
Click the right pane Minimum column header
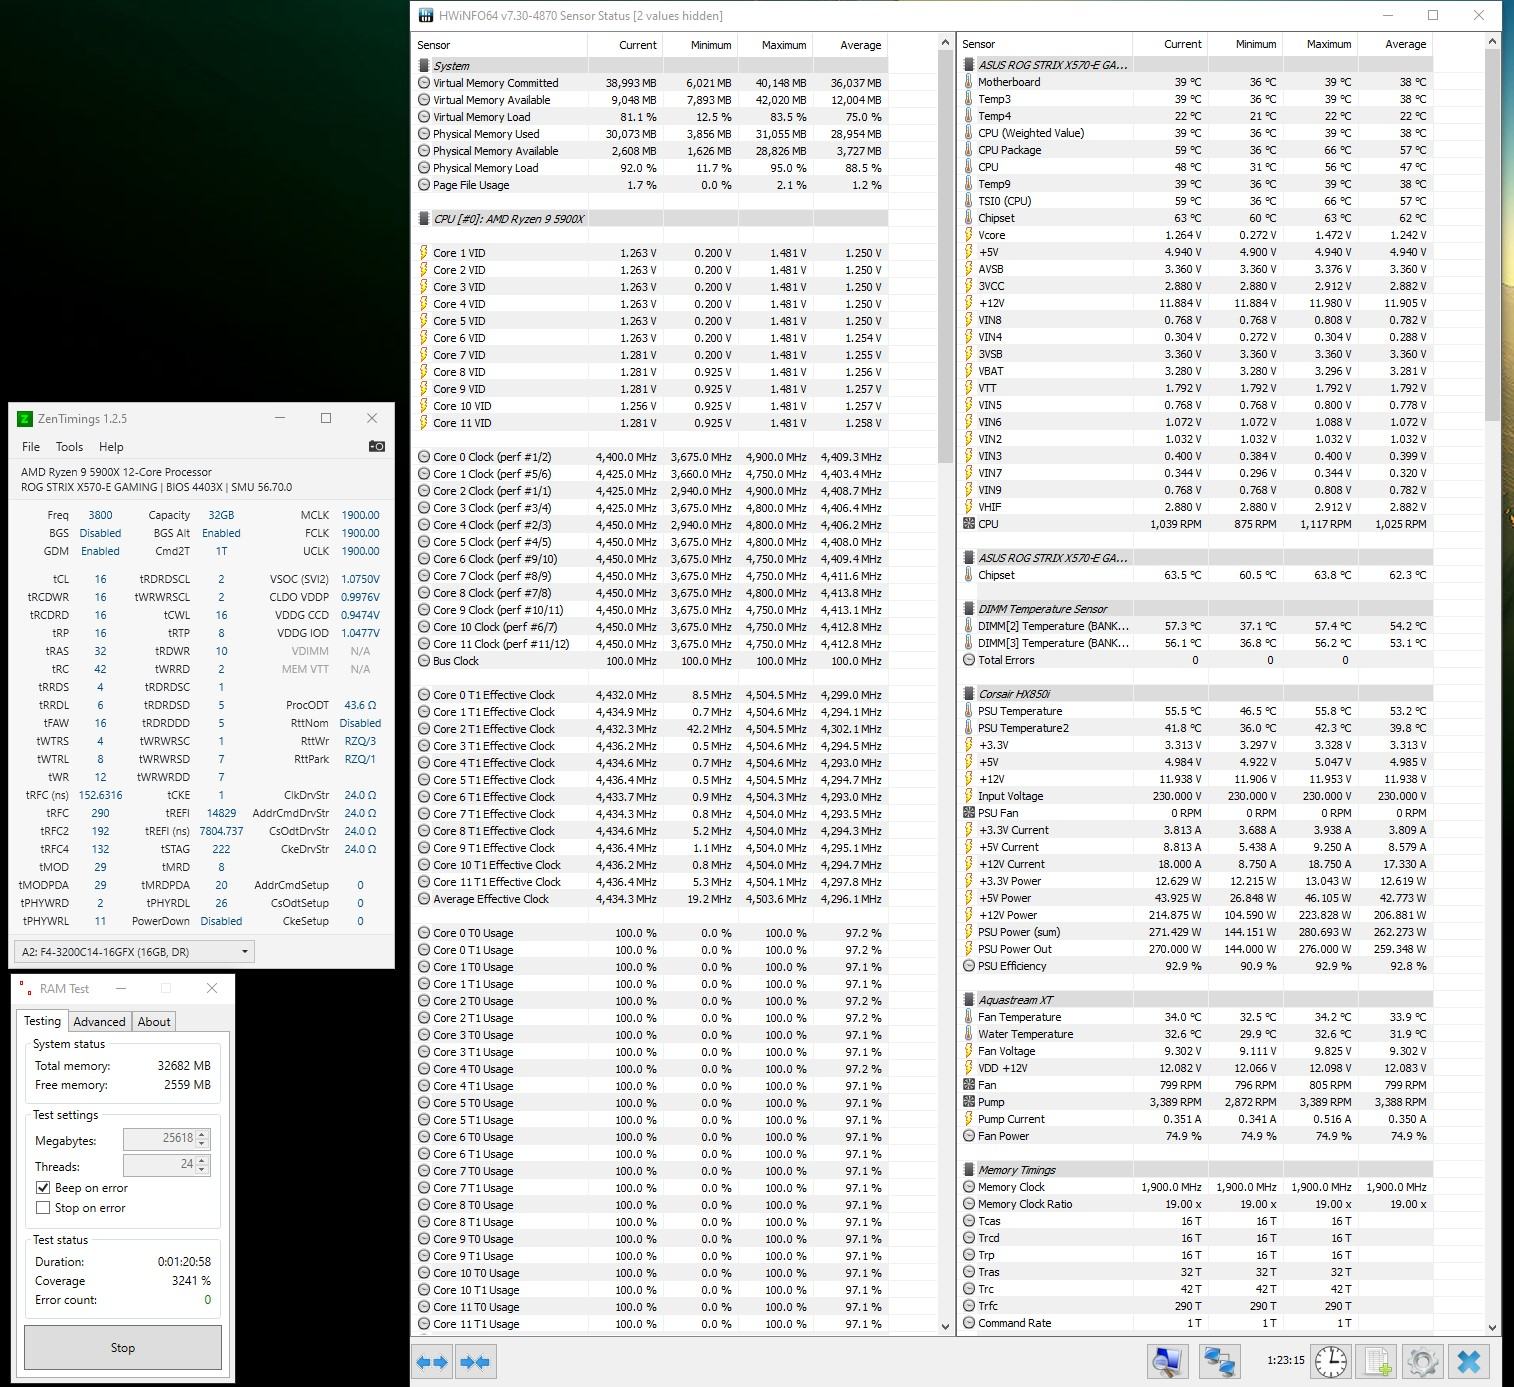click(1245, 44)
